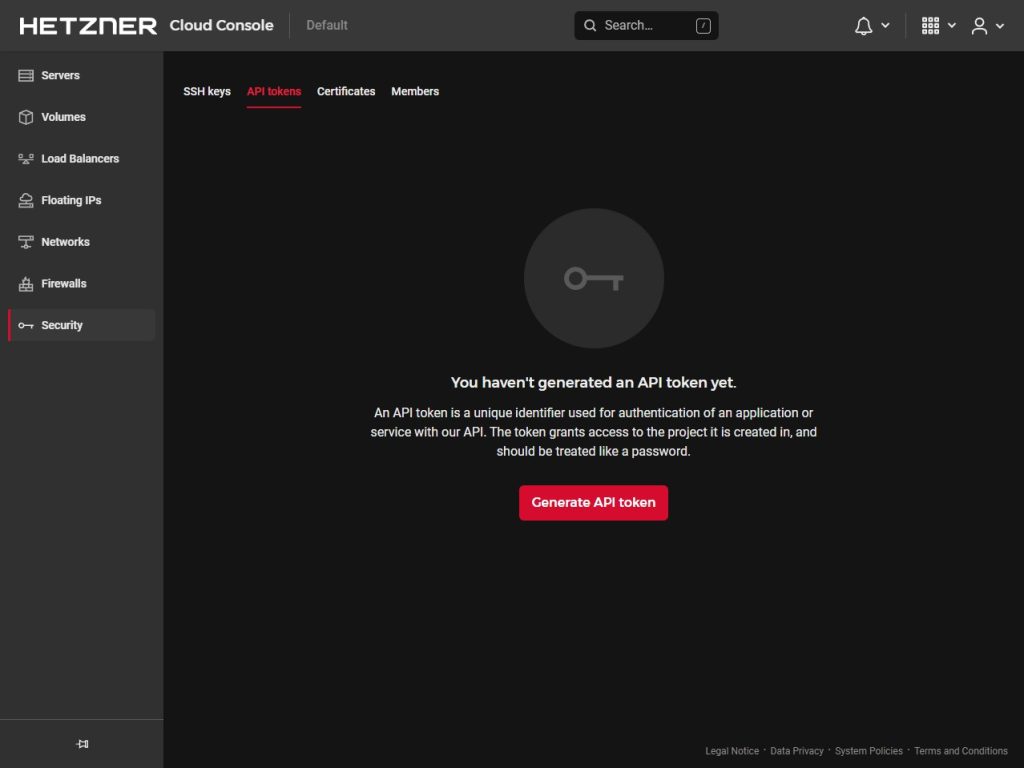The width and height of the screenshot is (1024, 768).
Task: Expand the apps grid dropdown
Action: (938, 26)
